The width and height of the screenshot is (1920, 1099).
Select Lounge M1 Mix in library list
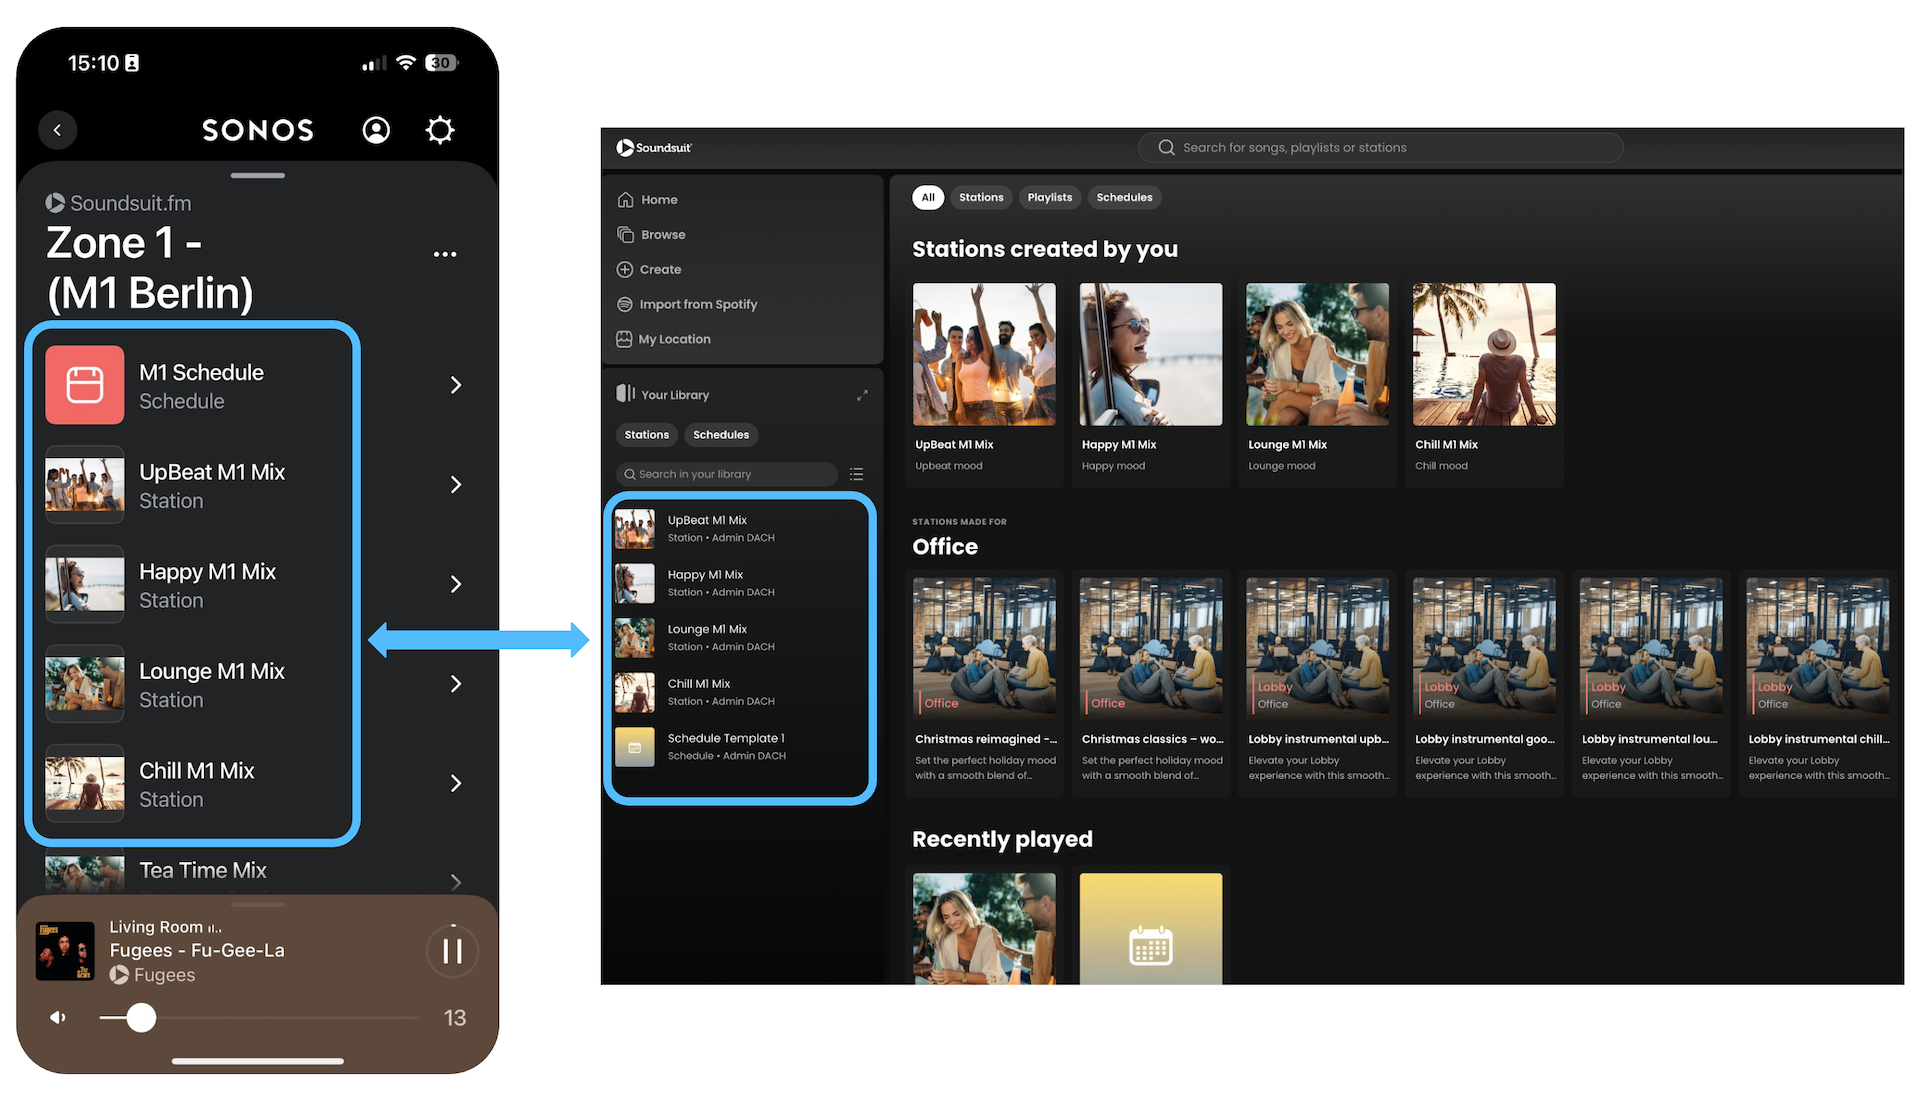tap(740, 638)
